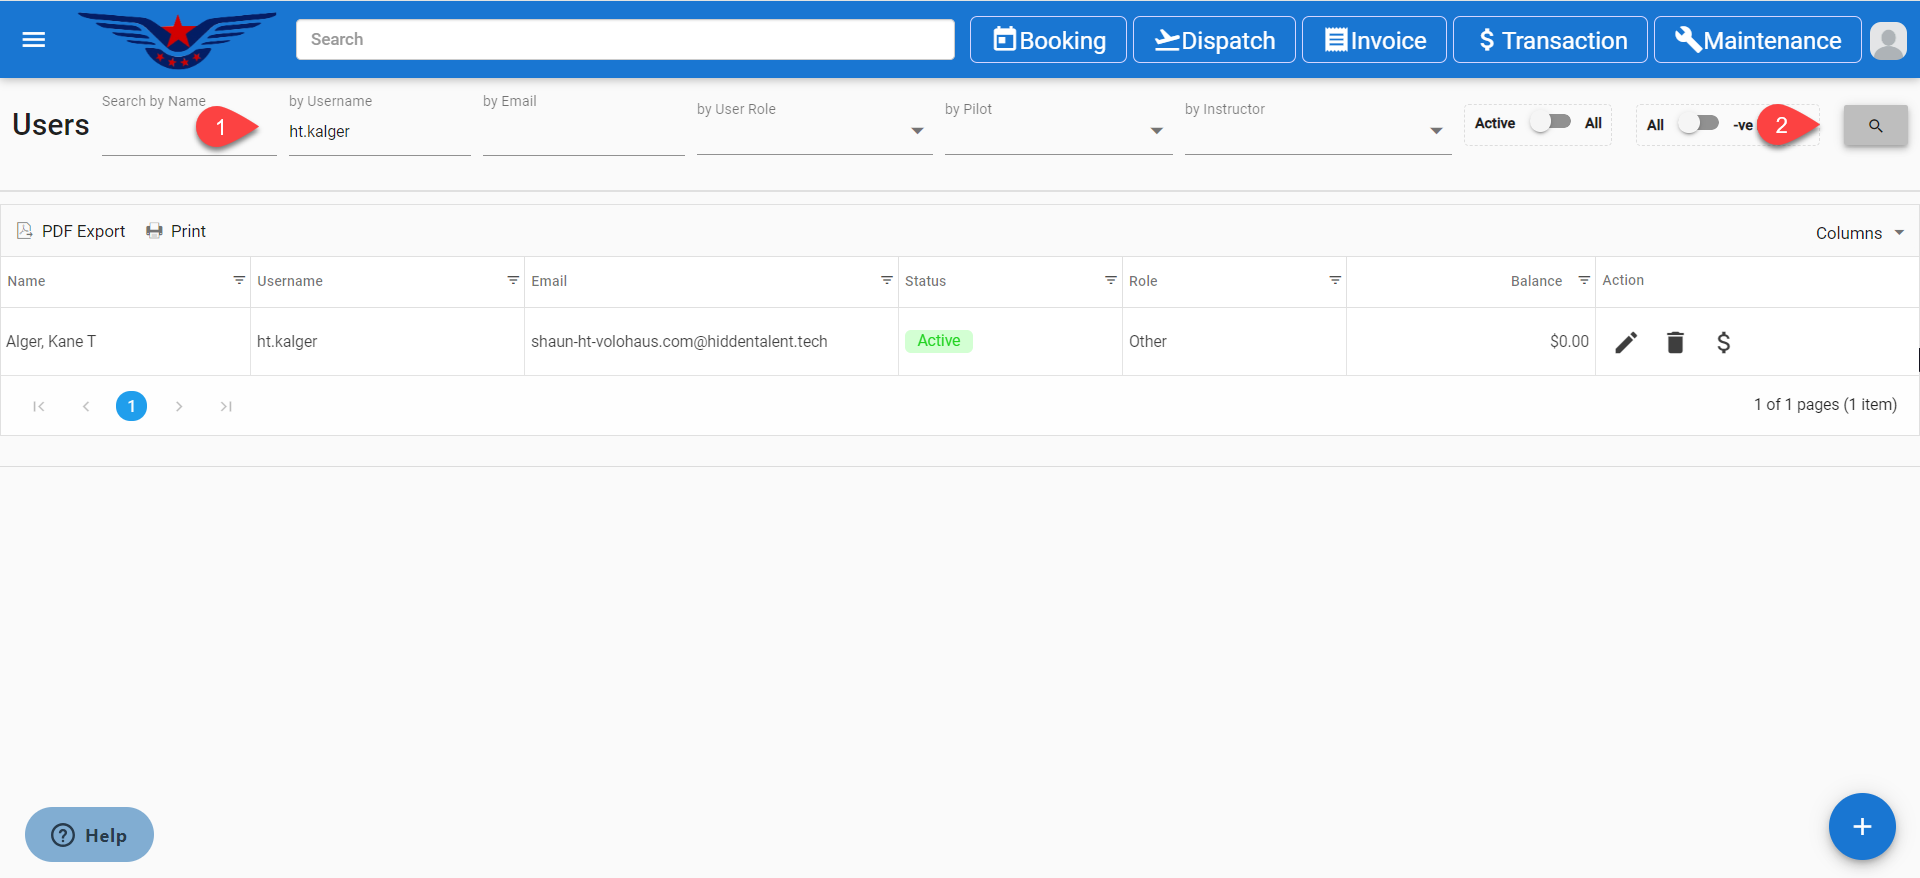This screenshot has width=1920, height=878.
Task: Click the pencil edit icon for Alger, Kane T
Action: (1626, 342)
